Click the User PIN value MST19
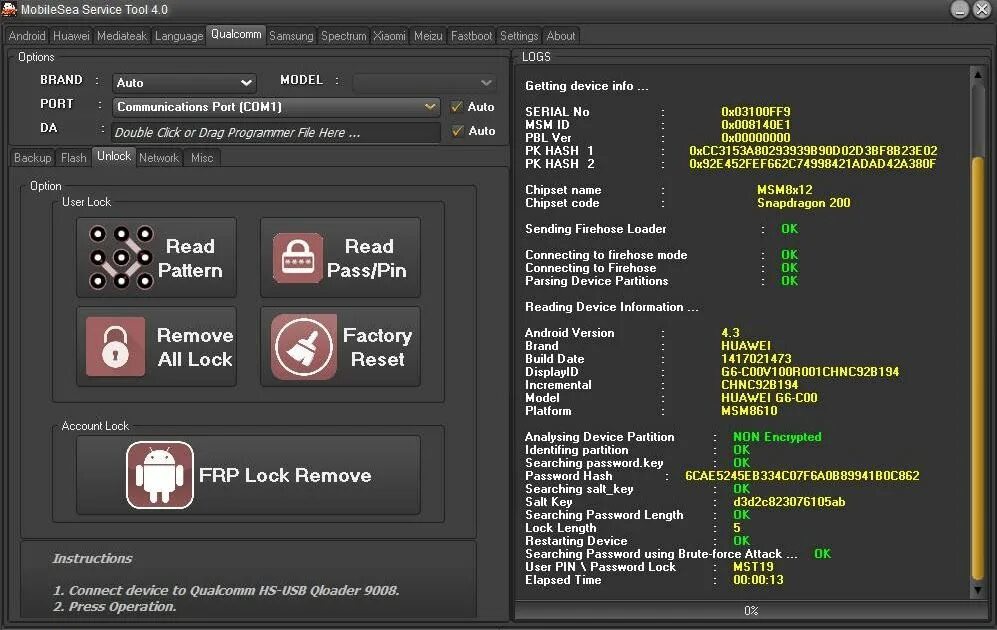 [753, 567]
